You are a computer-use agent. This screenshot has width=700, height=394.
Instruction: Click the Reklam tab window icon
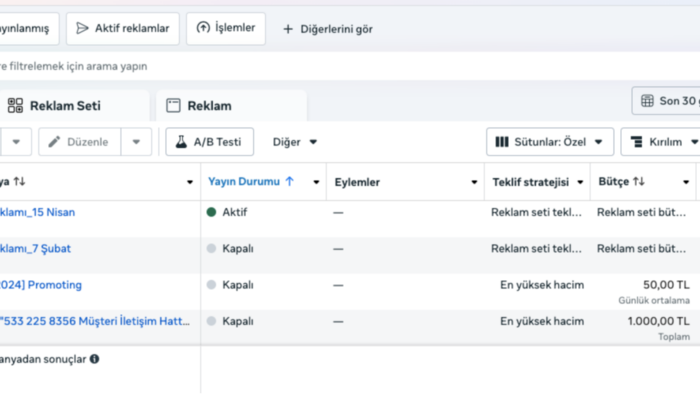click(173, 106)
